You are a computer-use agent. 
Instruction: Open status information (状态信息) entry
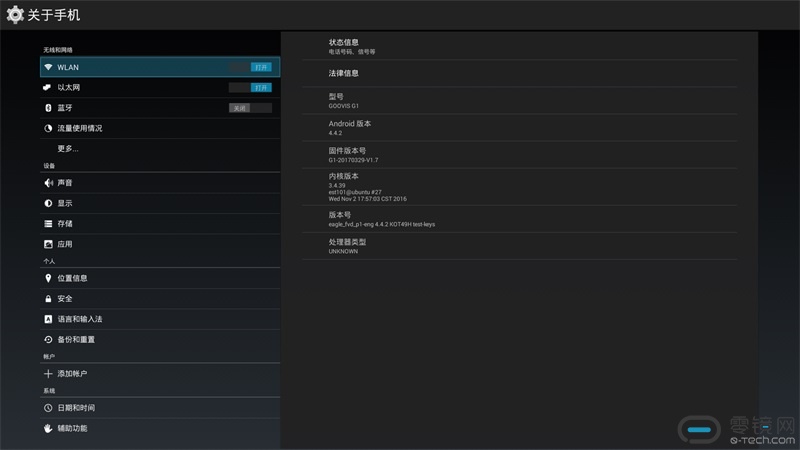[343, 46]
